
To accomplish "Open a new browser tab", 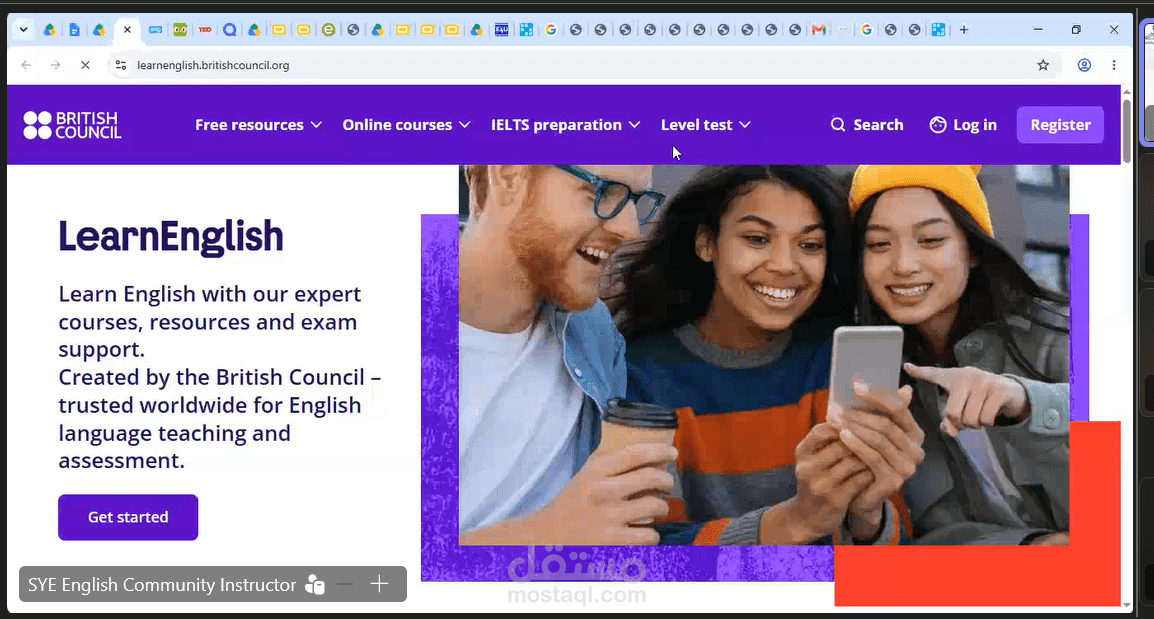I will 964,30.
